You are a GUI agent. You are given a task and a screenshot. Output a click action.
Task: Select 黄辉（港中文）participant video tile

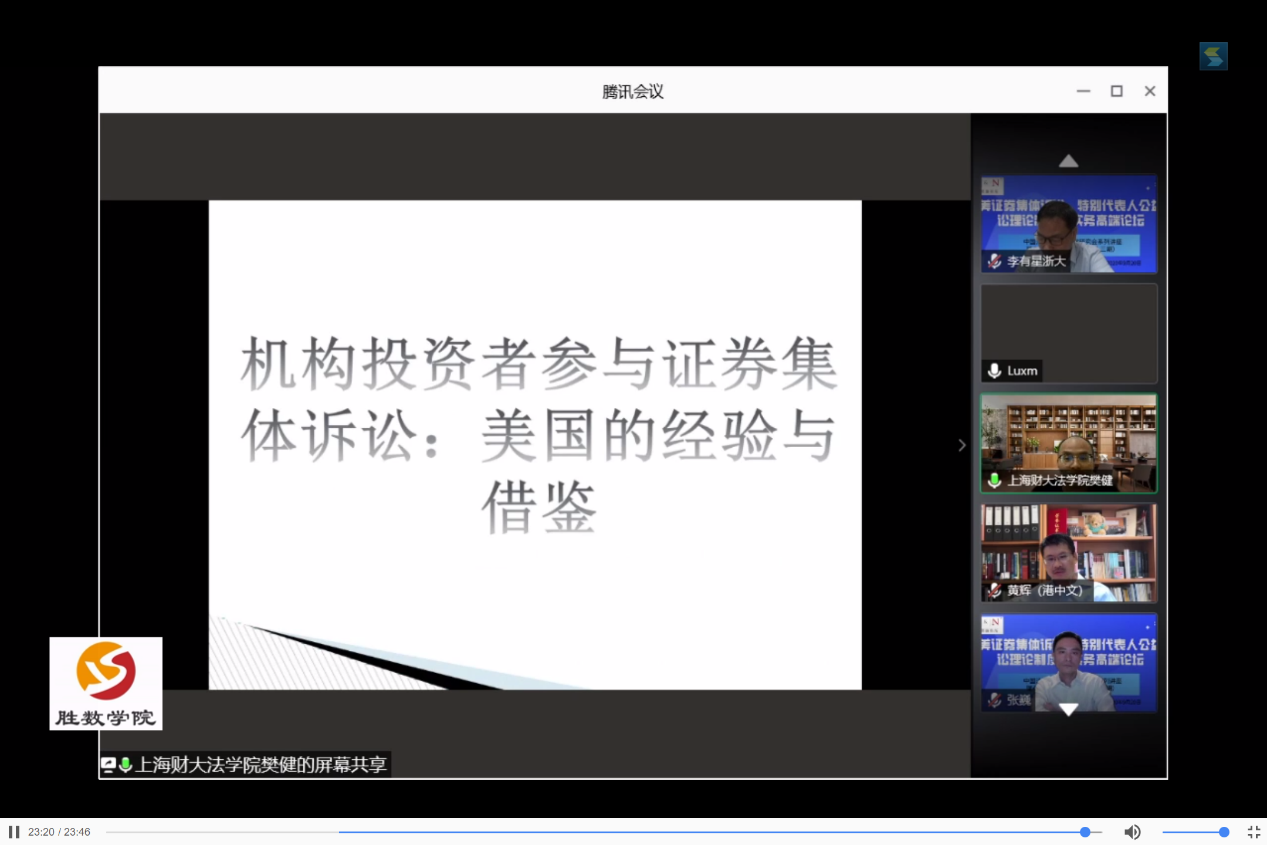(x=1068, y=552)
